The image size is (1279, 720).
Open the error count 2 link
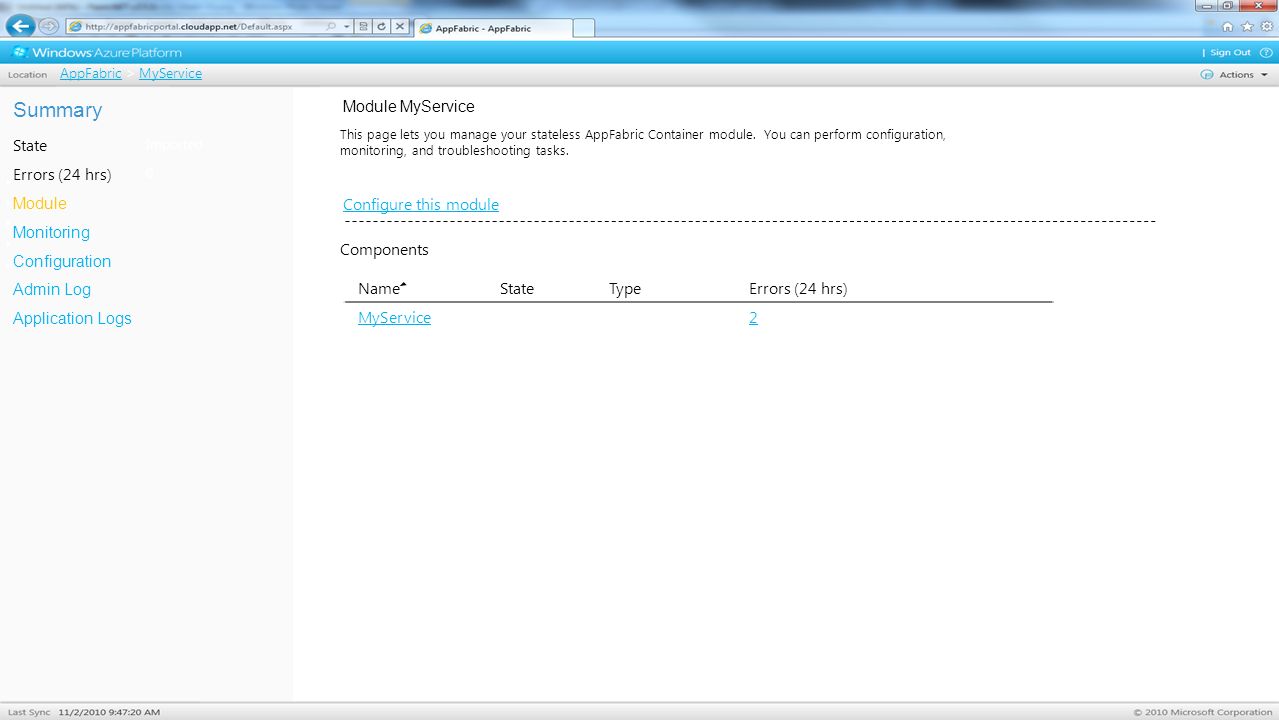coord(753,318)
